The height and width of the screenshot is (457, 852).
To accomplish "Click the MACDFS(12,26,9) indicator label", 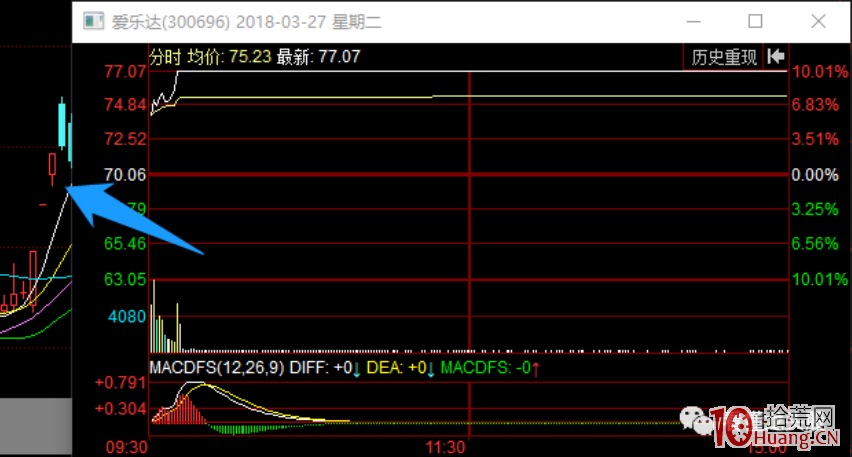I will (217, 368).
